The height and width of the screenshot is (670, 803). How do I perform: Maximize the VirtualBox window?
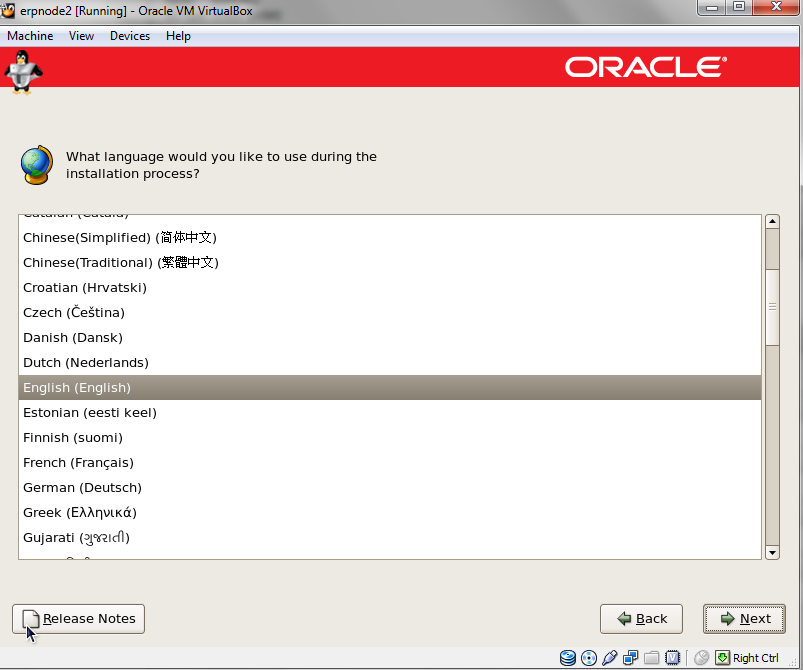pyautogui.click(x=738, y=7)
